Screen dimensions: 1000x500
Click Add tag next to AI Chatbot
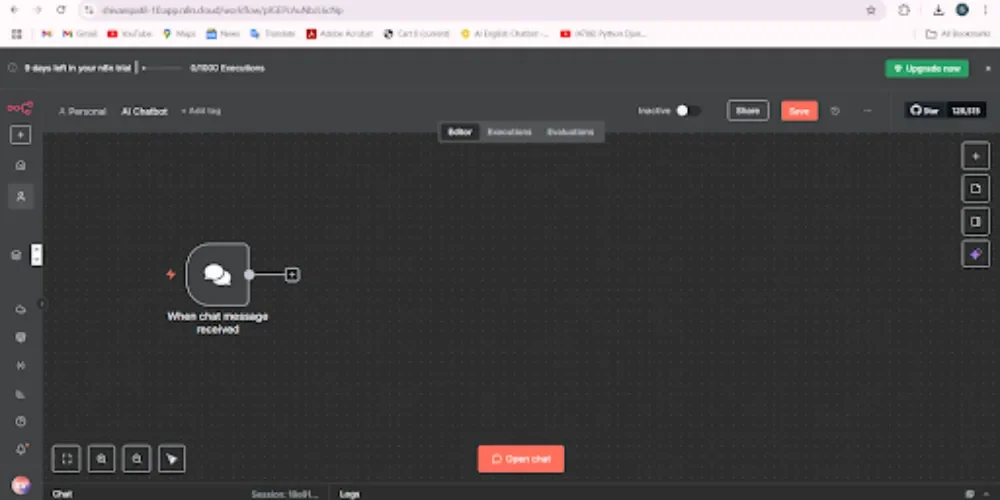click(x=201, y=111)
